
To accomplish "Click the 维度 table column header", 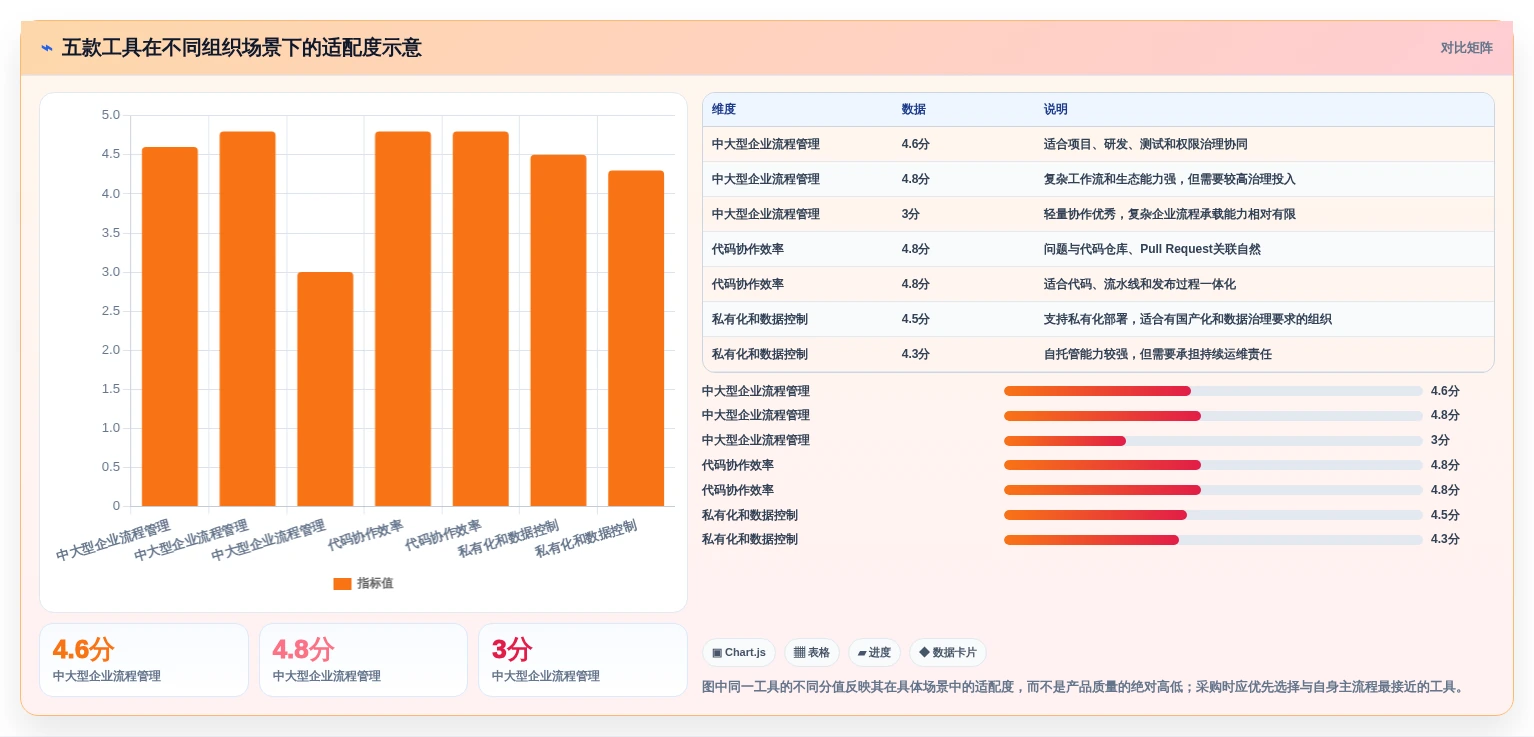I will pos(724,109).
